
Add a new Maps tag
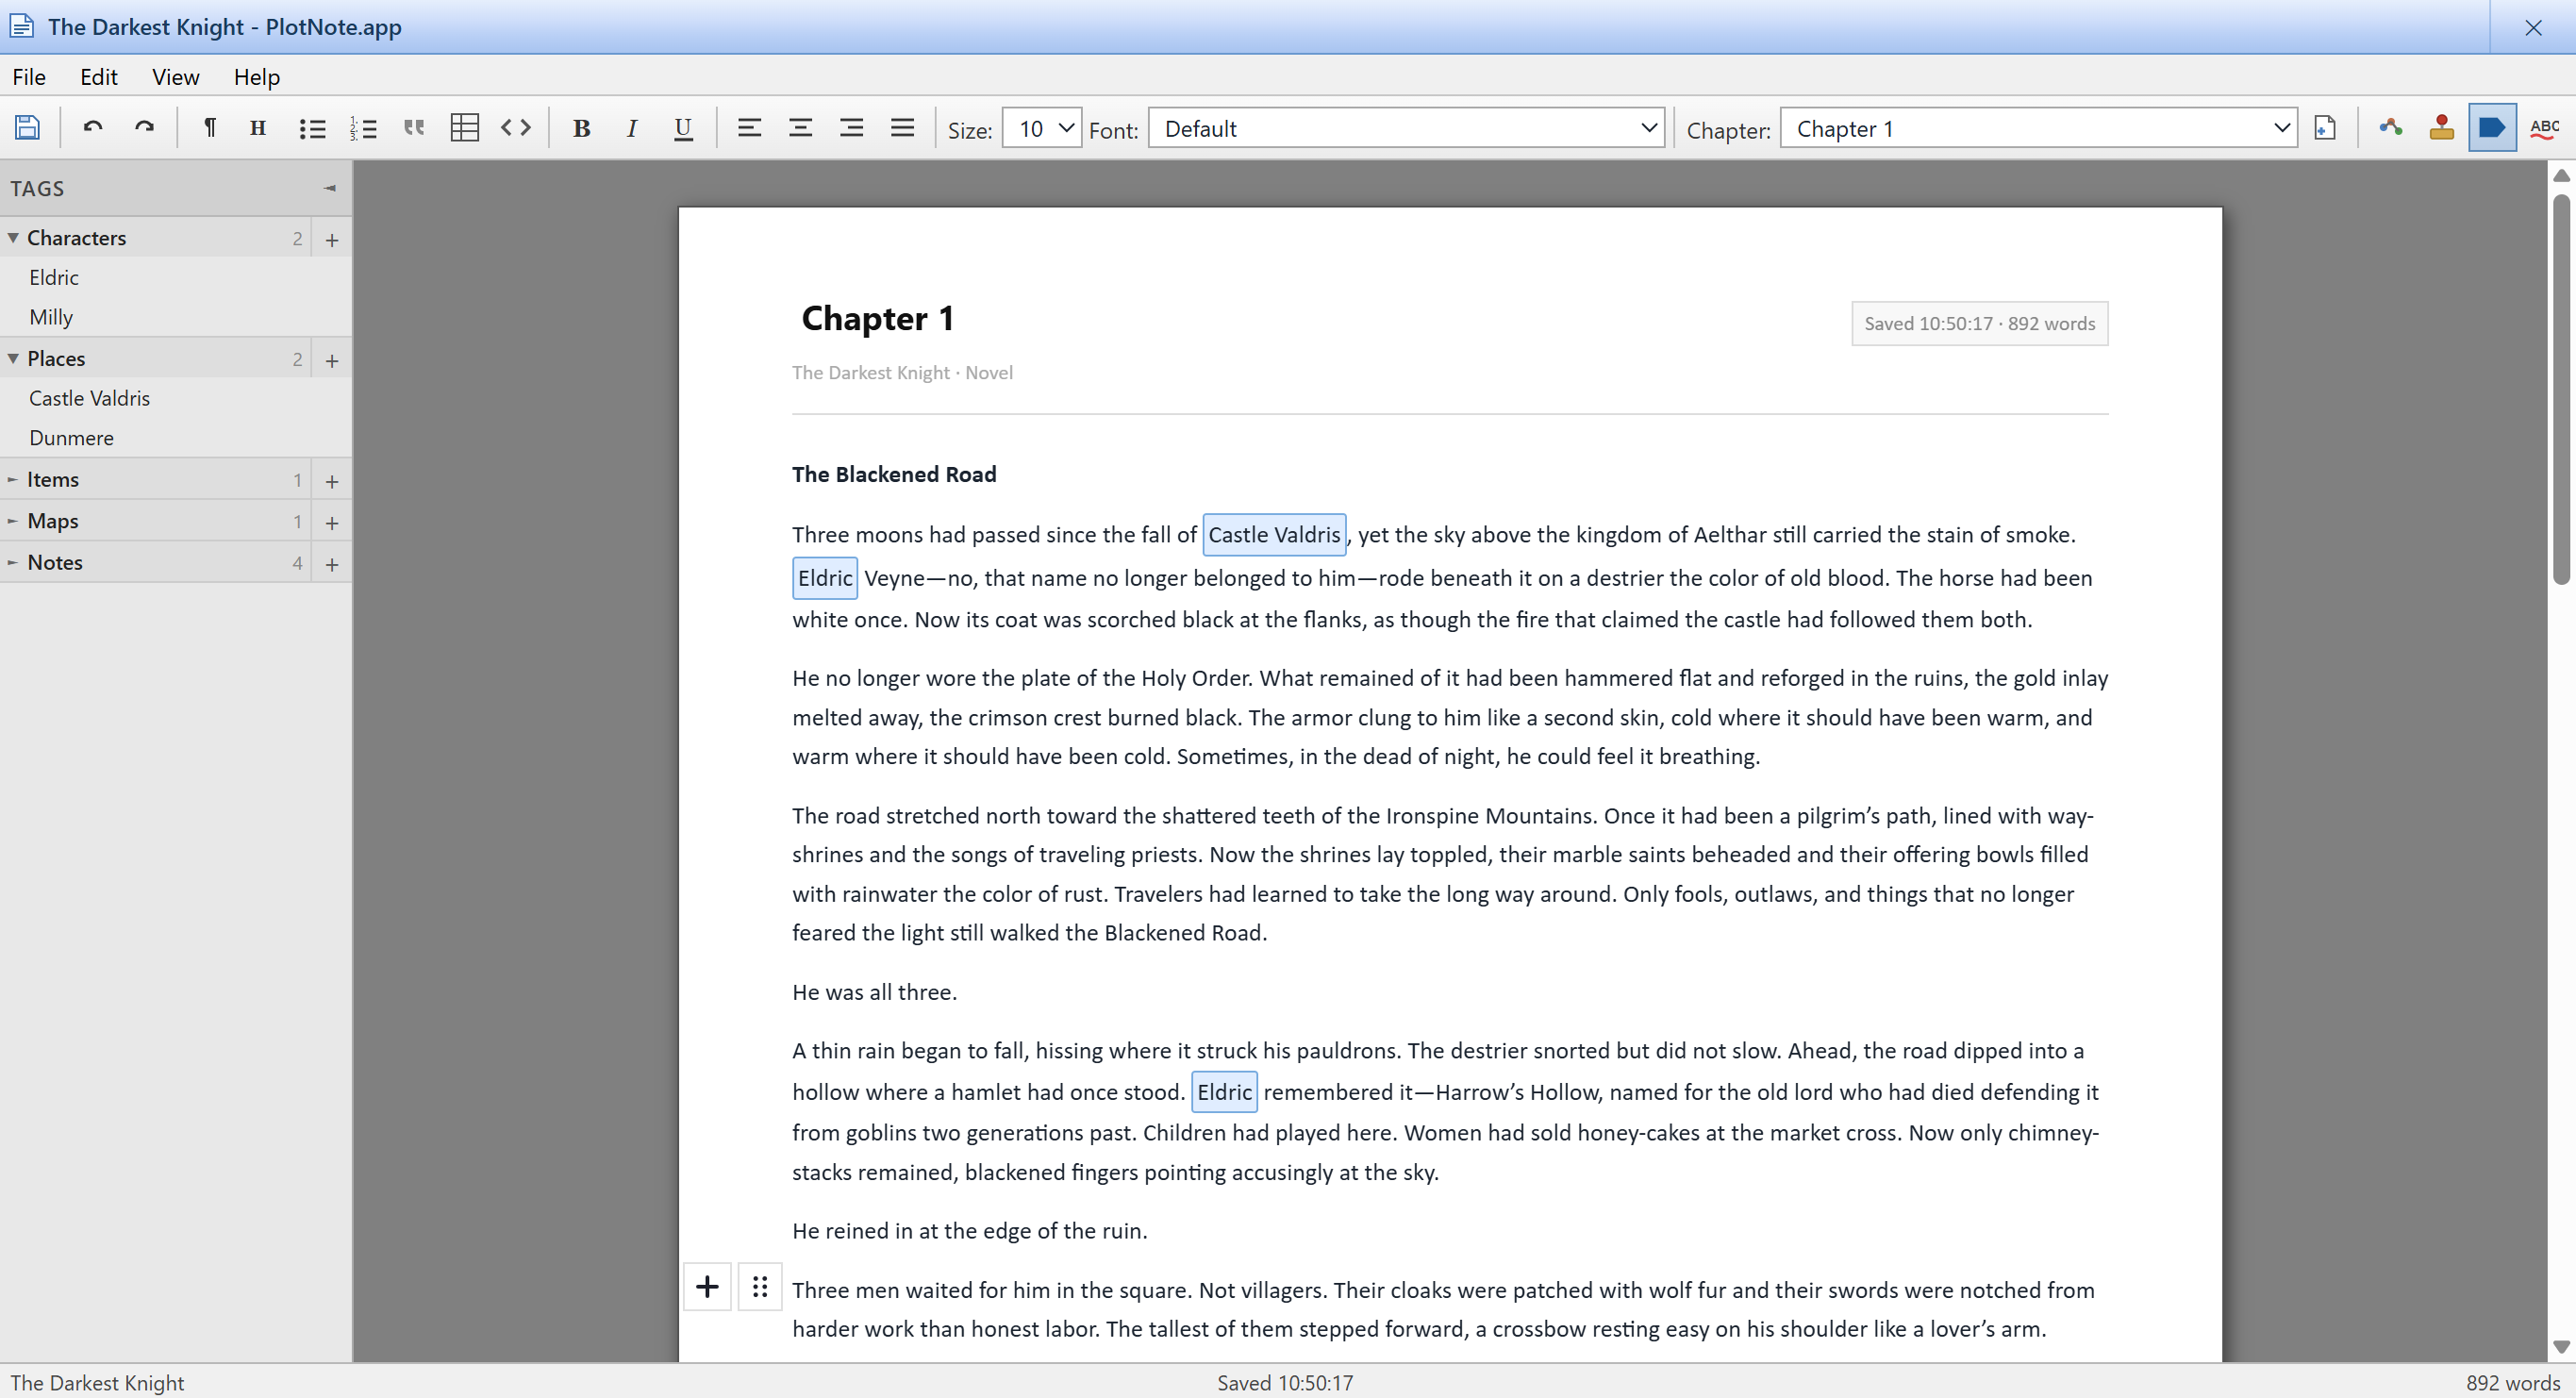[332, 523]
